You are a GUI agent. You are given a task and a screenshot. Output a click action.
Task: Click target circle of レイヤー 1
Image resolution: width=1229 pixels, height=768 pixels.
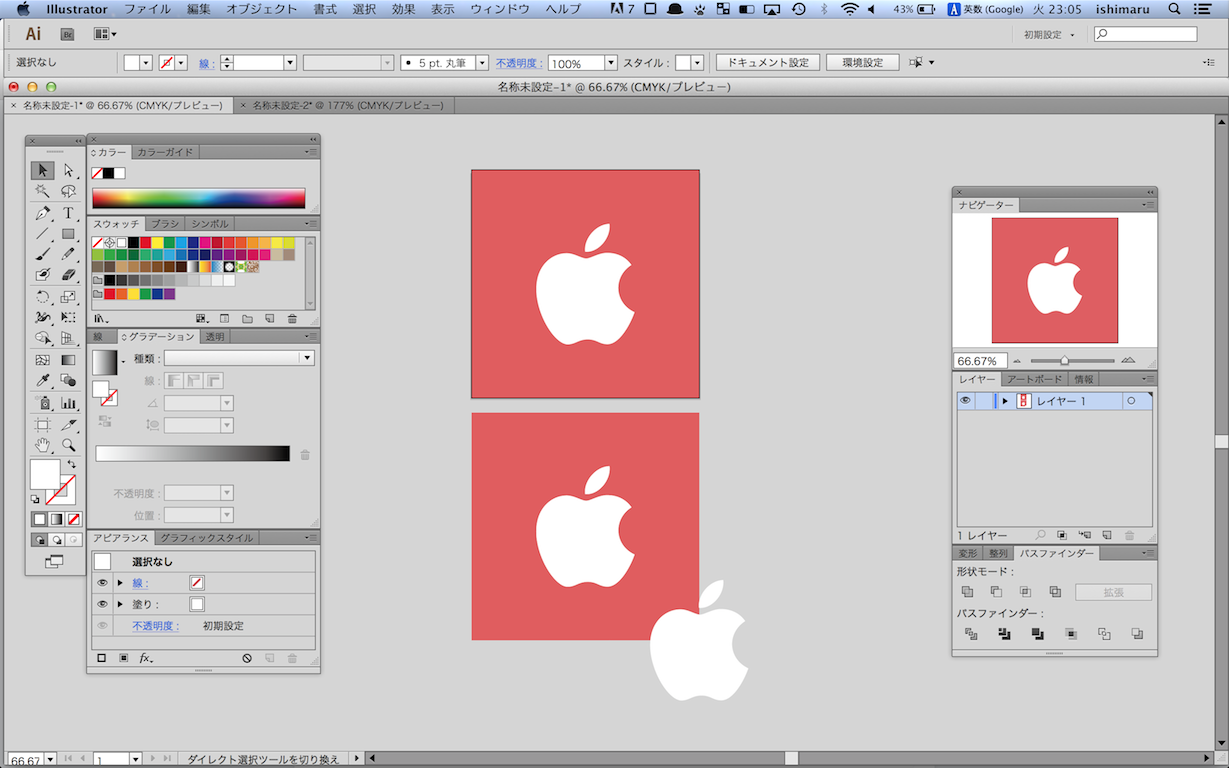(1131, 401)
